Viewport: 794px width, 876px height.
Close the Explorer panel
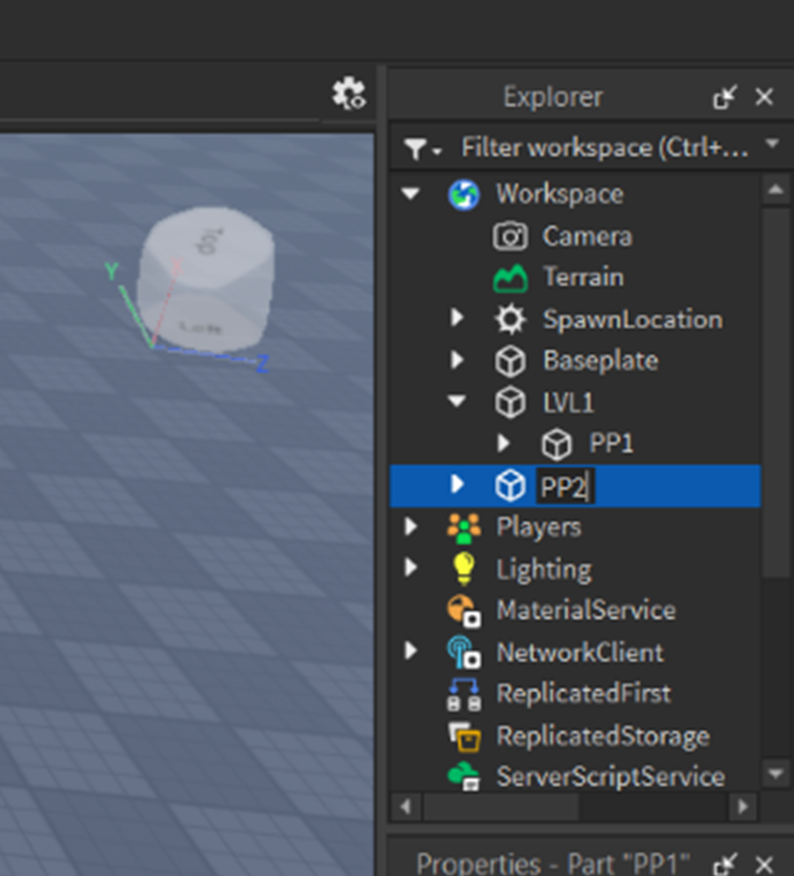(764, 97)
